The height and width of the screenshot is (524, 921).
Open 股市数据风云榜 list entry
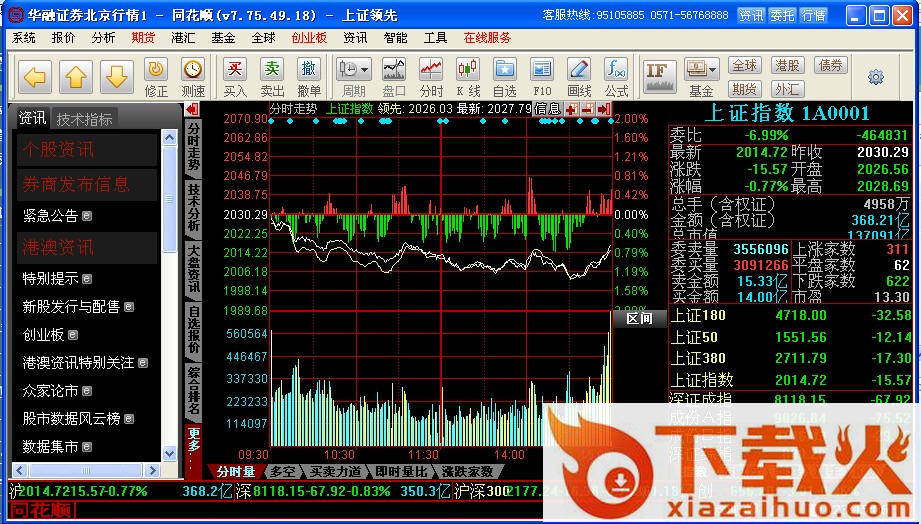pos(78,419)
